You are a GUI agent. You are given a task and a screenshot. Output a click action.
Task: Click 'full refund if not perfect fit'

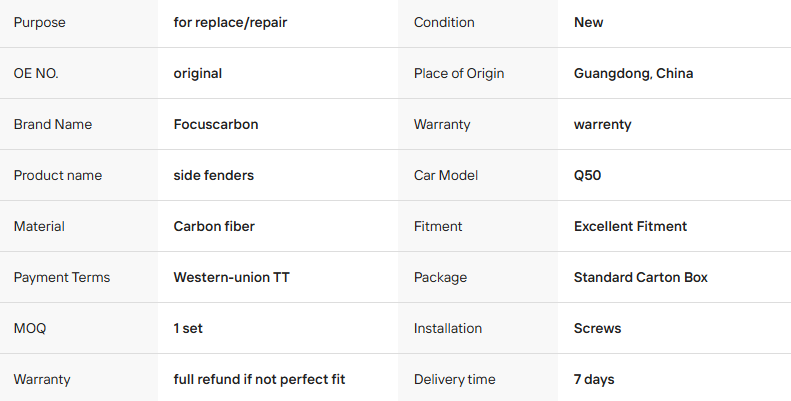(259, 379)
